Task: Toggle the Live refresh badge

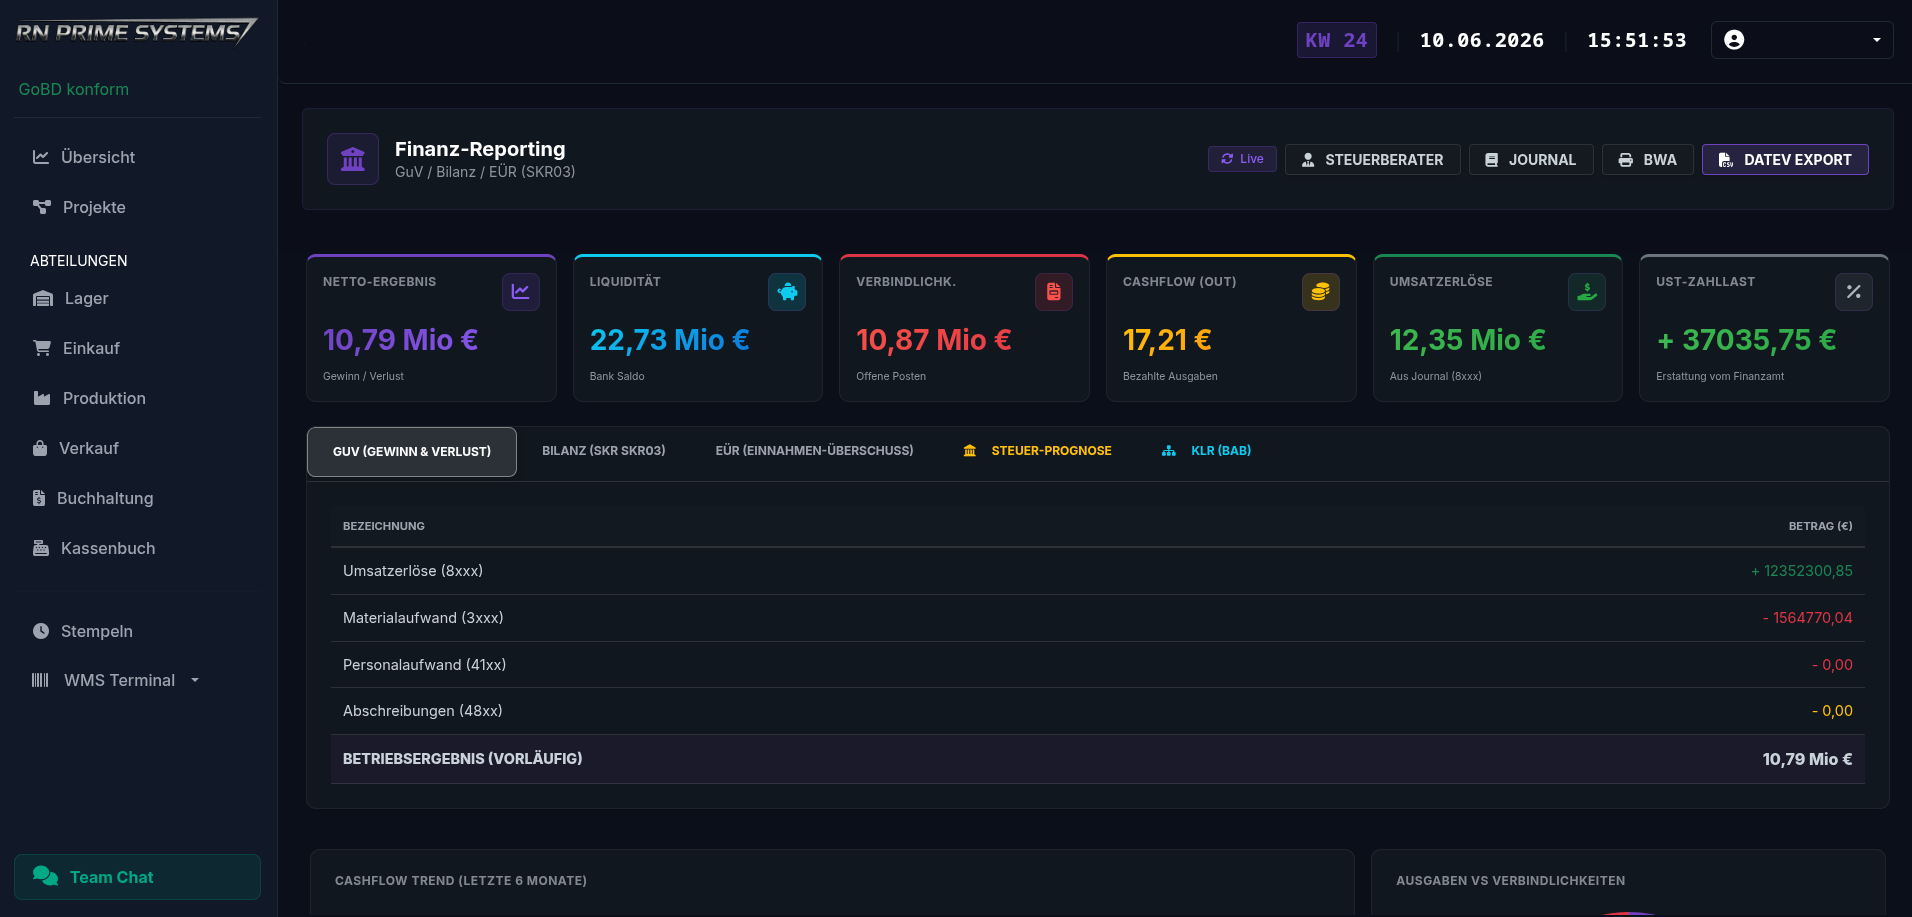Action: (1242, 159)
